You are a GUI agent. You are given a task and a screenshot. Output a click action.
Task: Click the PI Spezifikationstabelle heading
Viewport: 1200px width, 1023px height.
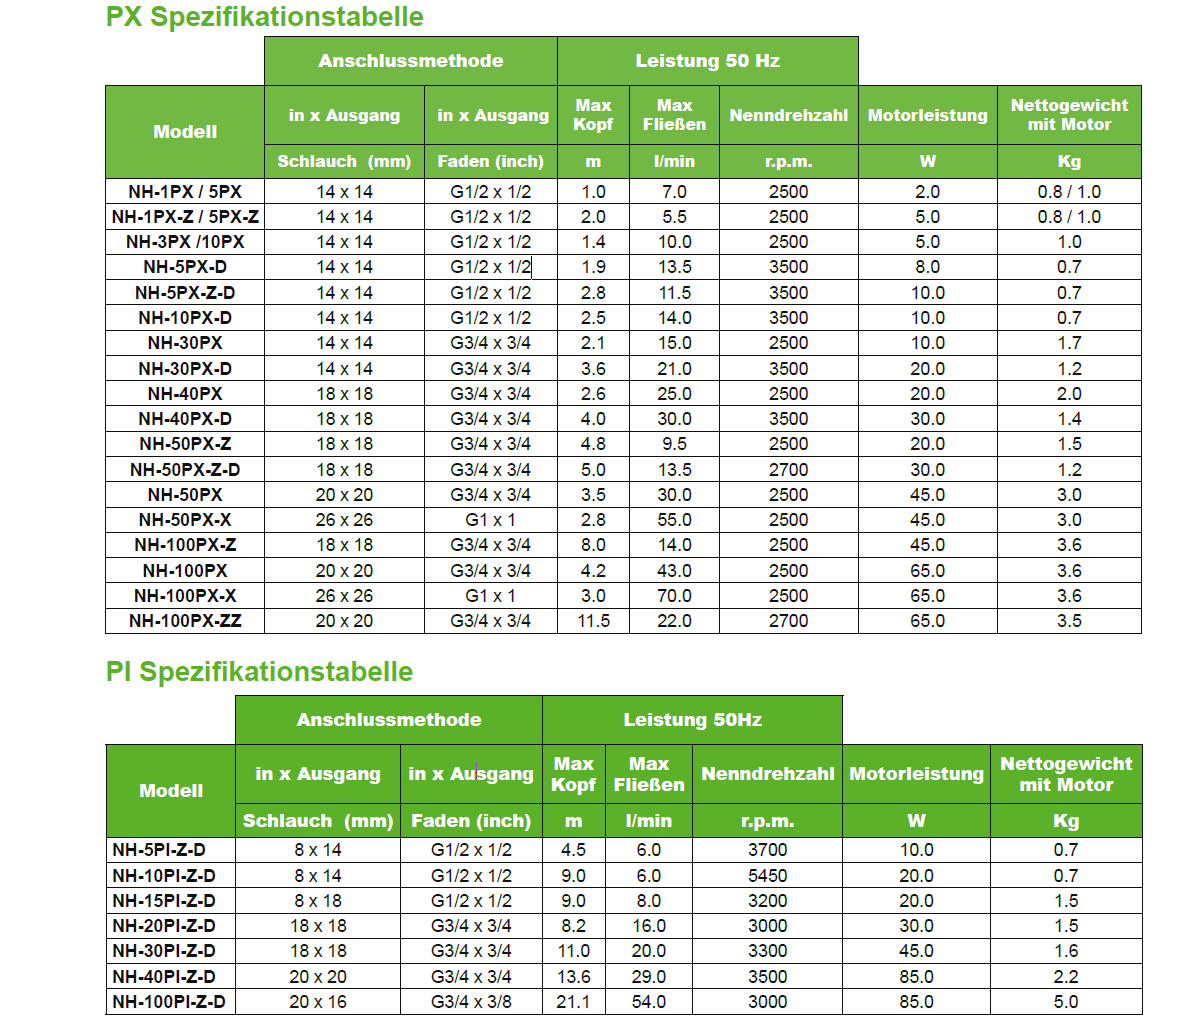pos(259,671)
